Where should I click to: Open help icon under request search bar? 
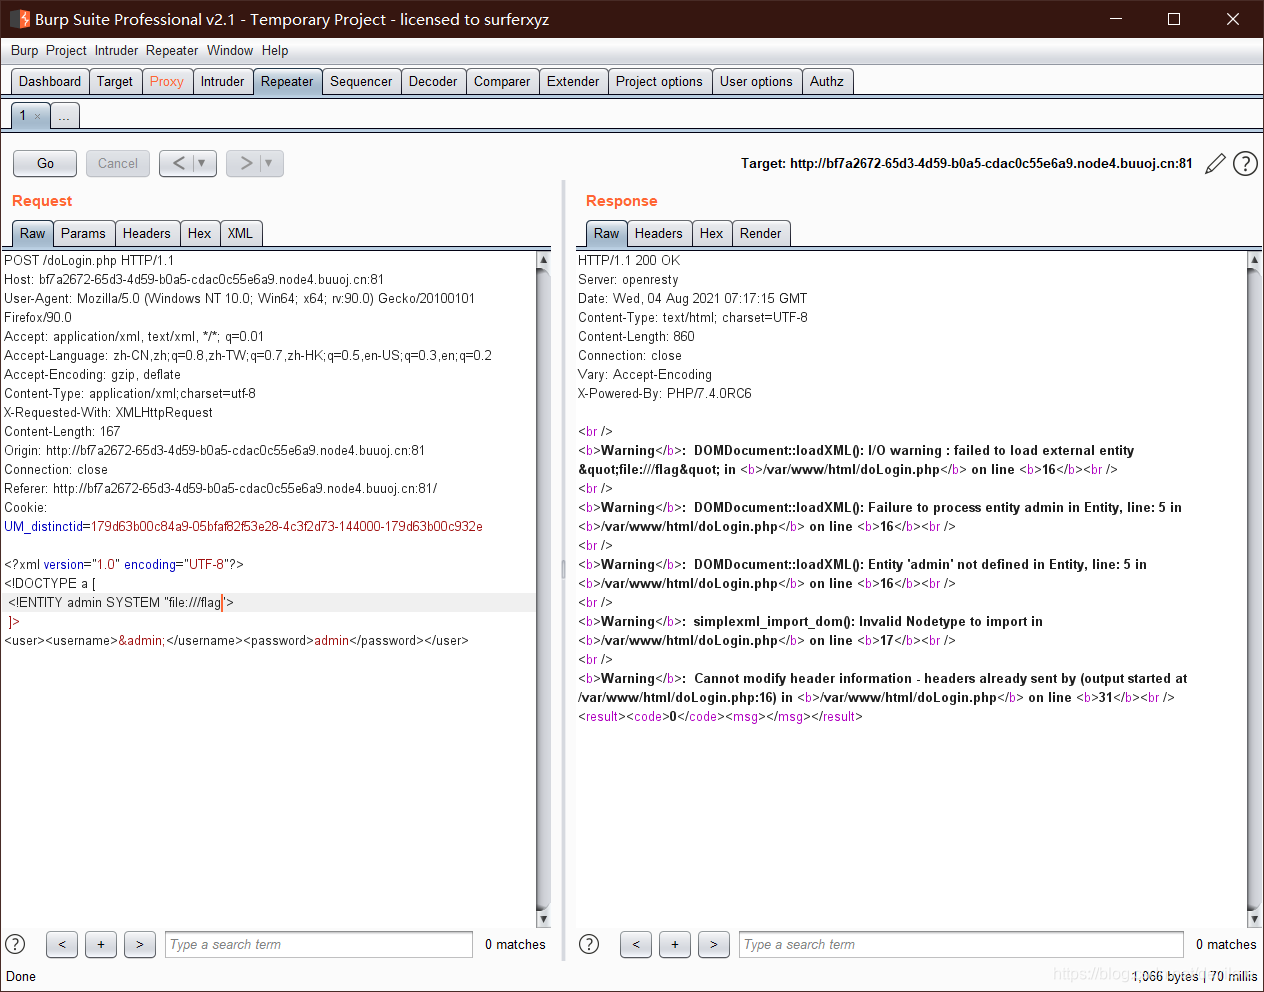tap(15, 944)
